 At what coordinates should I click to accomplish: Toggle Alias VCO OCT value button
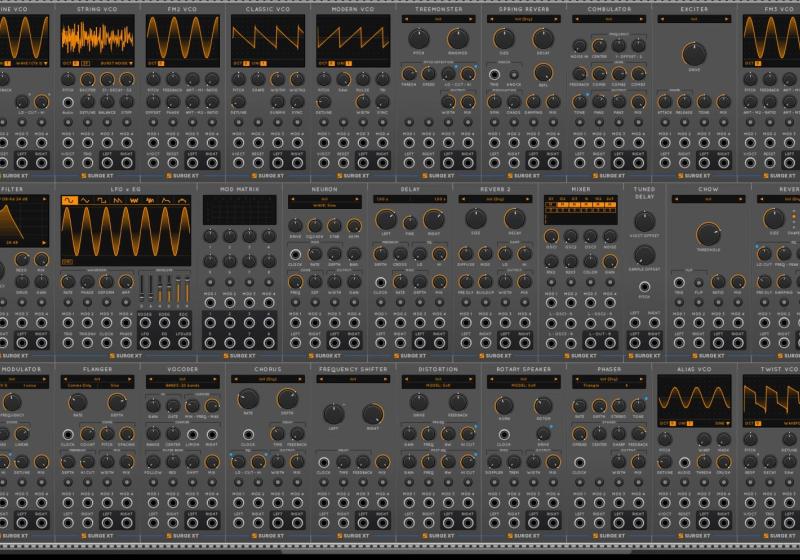(672, 423)
